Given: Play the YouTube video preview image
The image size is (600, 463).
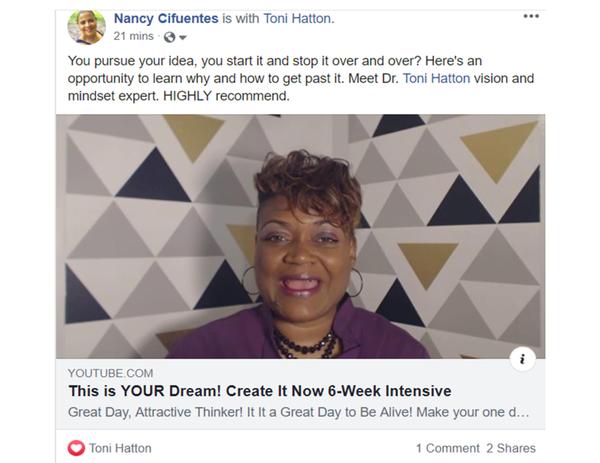Looking at the screenshot, I should click(300, 236).
